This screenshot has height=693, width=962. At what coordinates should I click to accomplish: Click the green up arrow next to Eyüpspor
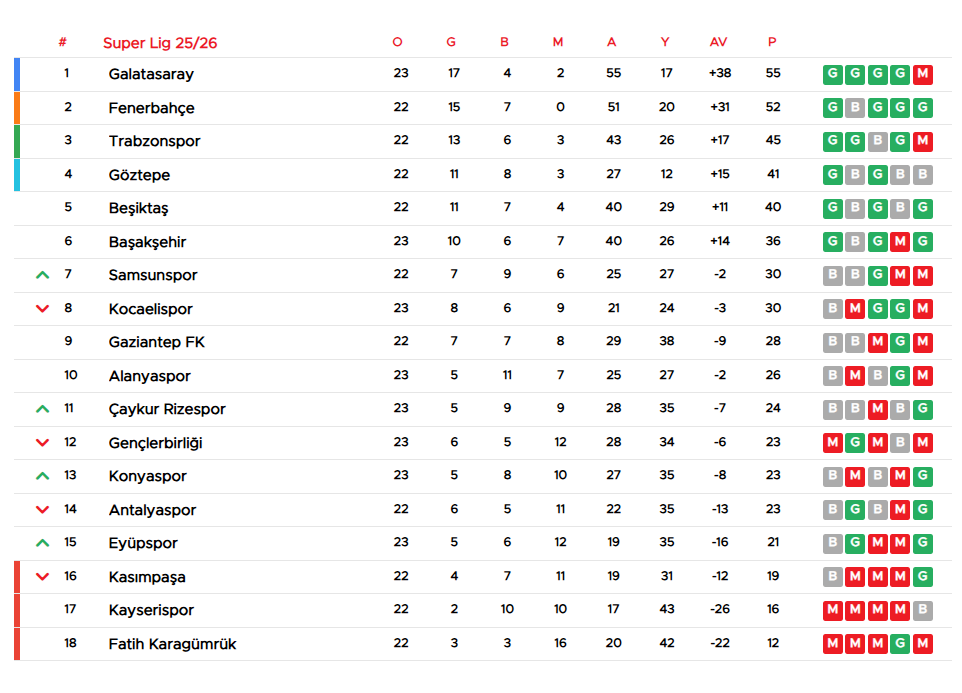[x=42, y=543]
